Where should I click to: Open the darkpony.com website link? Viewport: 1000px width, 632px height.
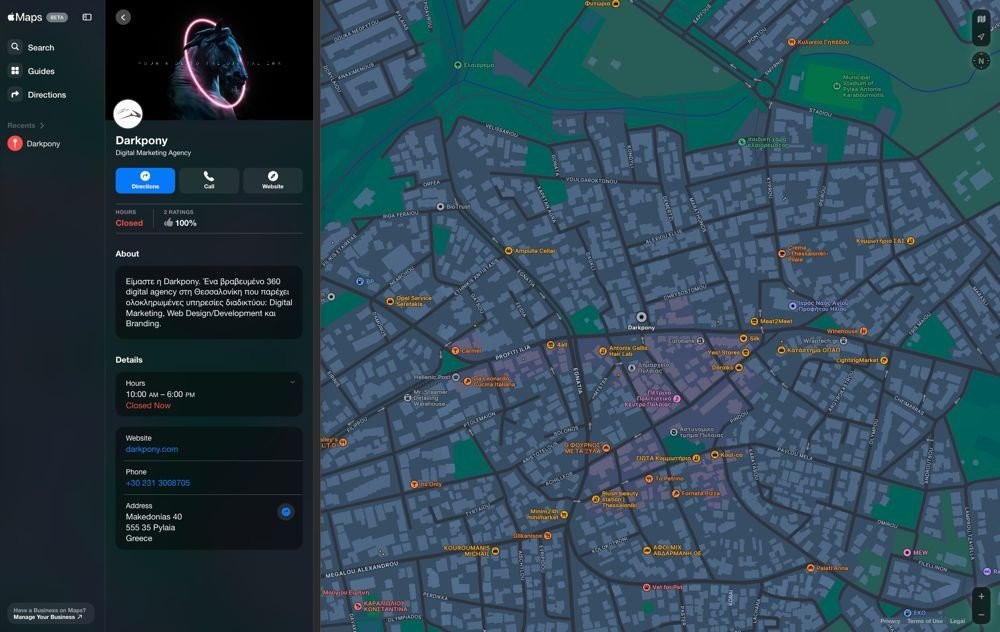tap(152, 449)
